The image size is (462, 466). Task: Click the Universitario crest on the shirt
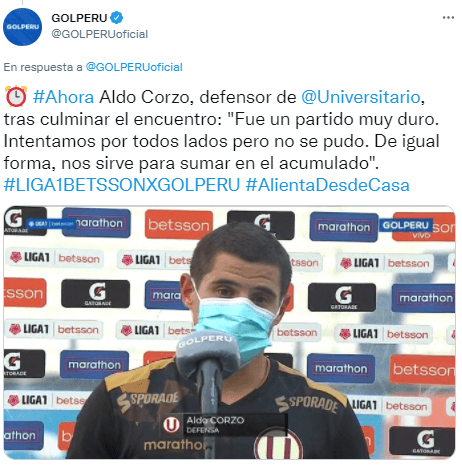click(x=279, y=446)
